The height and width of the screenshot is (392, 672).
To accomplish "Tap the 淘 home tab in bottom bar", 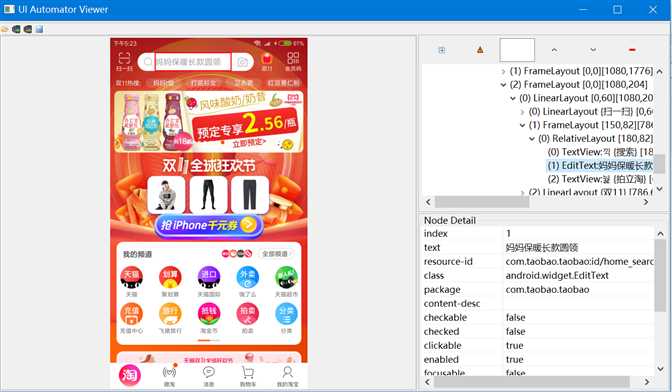I will (x=130, y=375).
